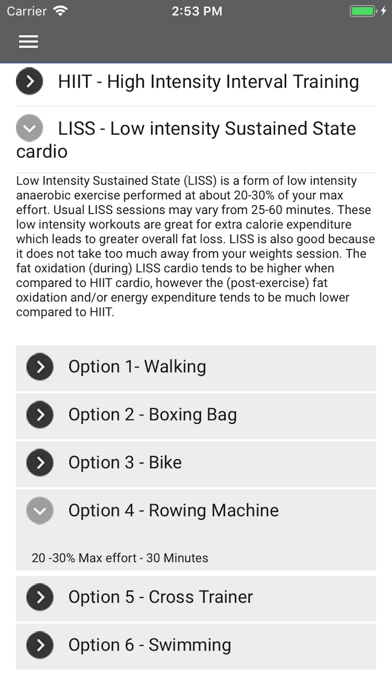The height and width of the screenshot is (696, 392).
Task: Expand Option 2 Boxing Bag arrow icon
Action: pos(40,415)
